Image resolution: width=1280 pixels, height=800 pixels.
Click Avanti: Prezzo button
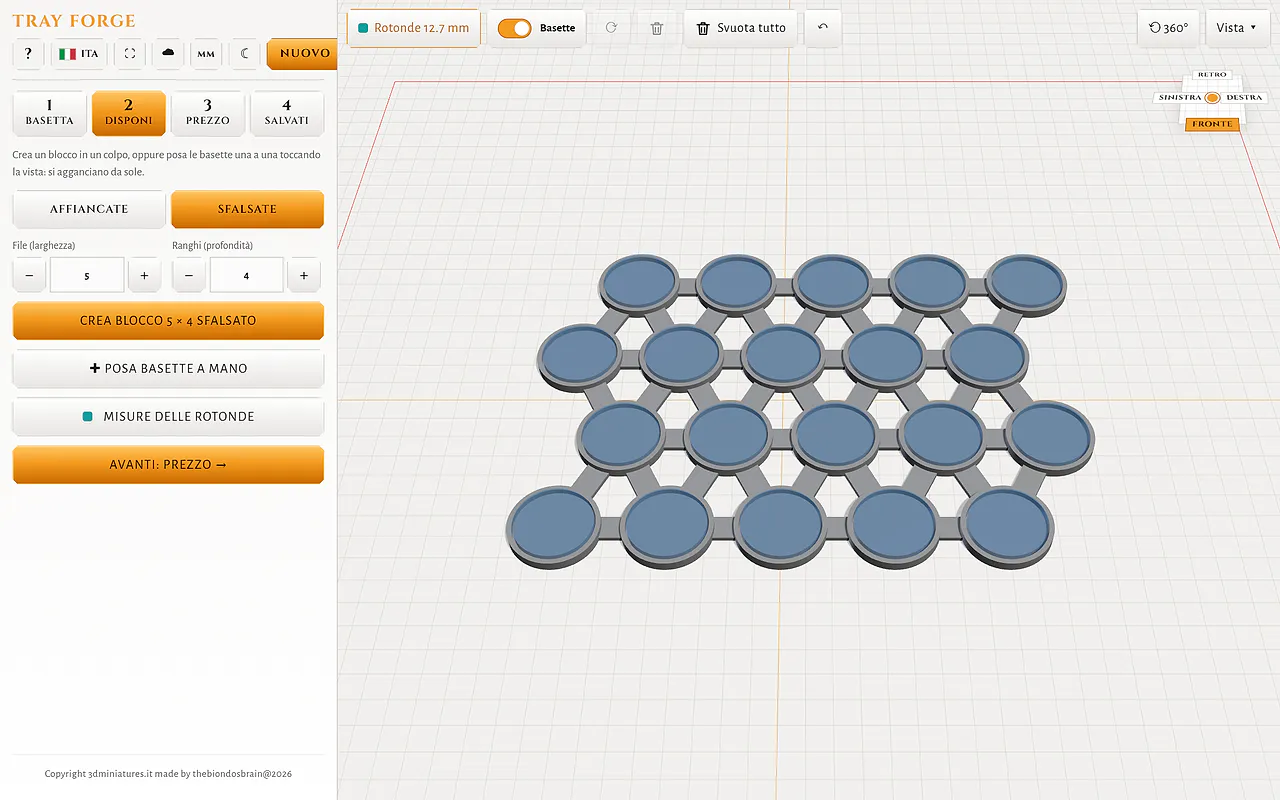(168, 465)
